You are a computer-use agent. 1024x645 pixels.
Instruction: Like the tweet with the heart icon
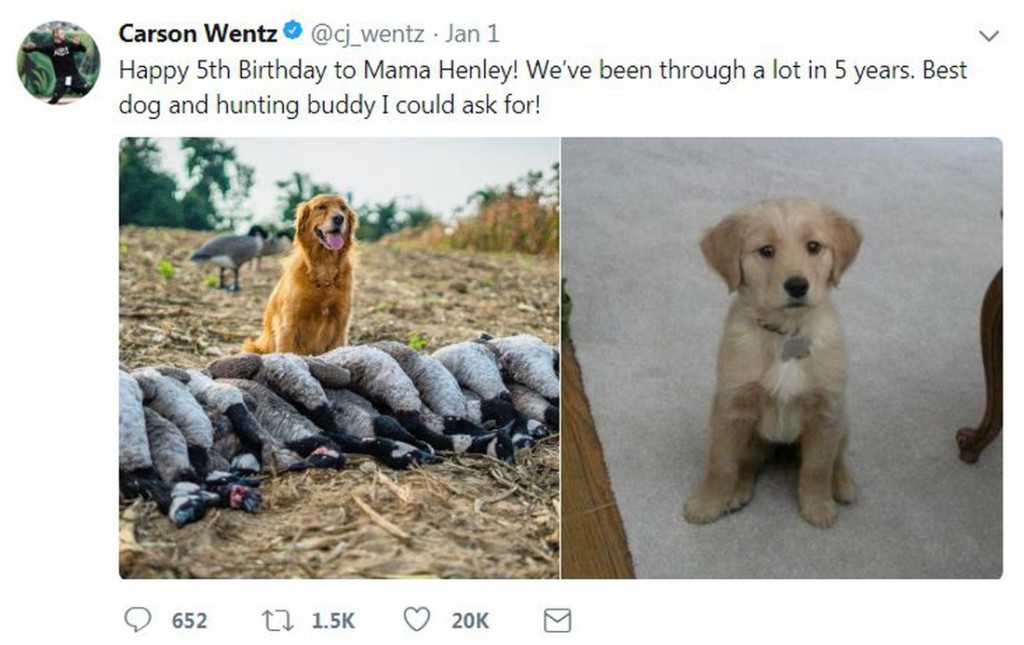[417, 619]
